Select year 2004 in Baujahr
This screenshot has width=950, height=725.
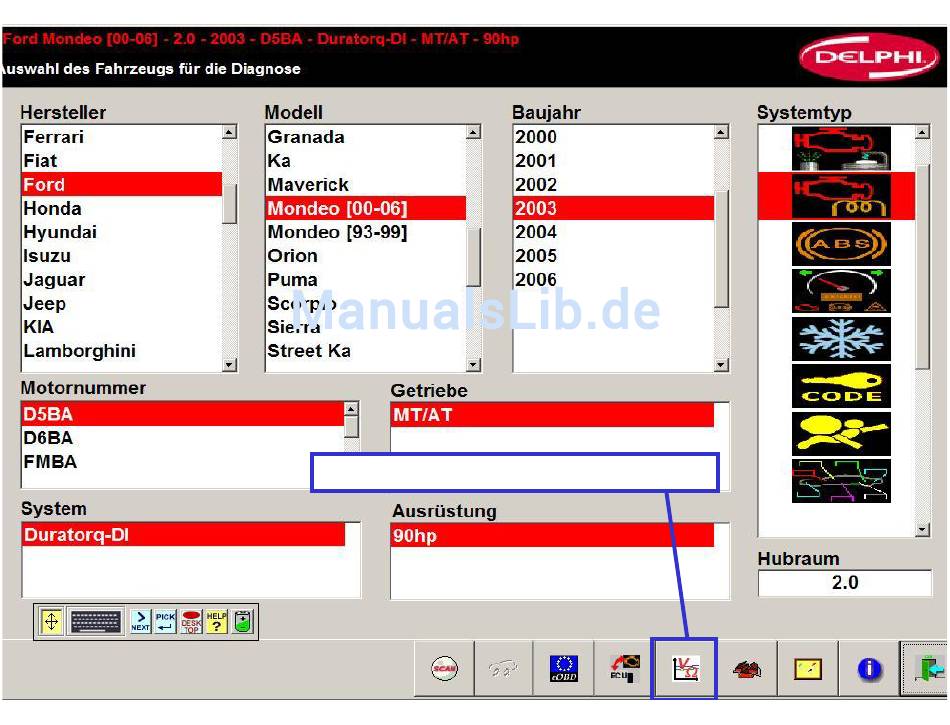click(614, 232)
